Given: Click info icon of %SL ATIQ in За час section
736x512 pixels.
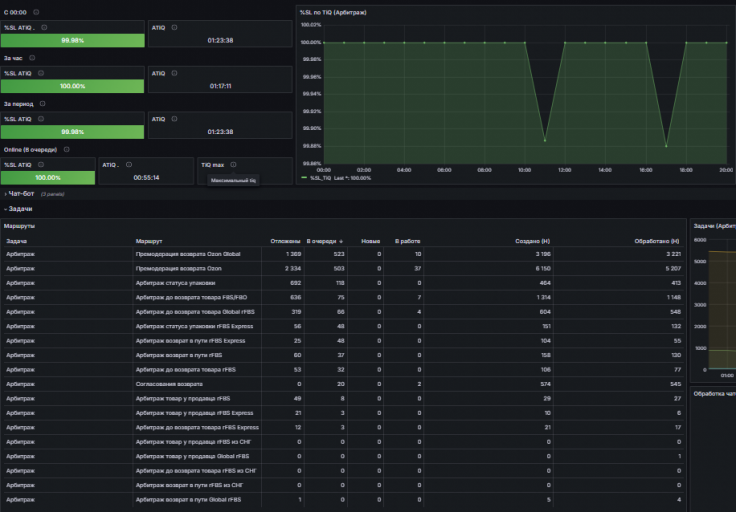Looking at the screenshot, I should point(41,73).
